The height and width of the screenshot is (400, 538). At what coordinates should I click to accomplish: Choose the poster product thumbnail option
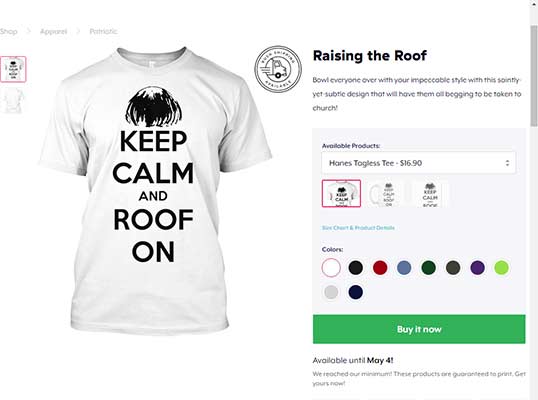coord(430,193)
